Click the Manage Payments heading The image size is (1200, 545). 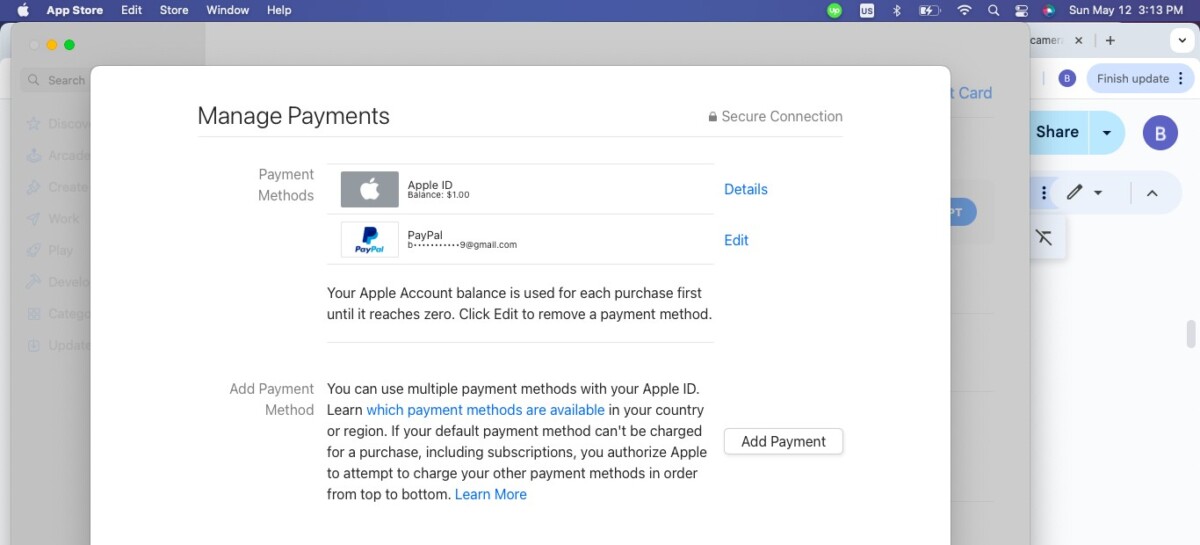pos(293,116)
